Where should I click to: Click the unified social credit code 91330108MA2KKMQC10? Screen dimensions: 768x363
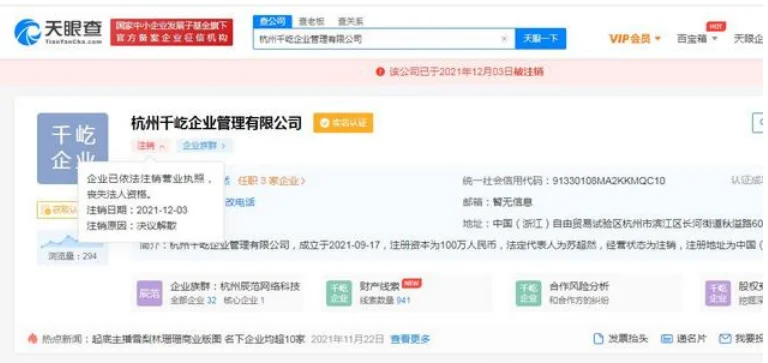(x=609, y=181)
